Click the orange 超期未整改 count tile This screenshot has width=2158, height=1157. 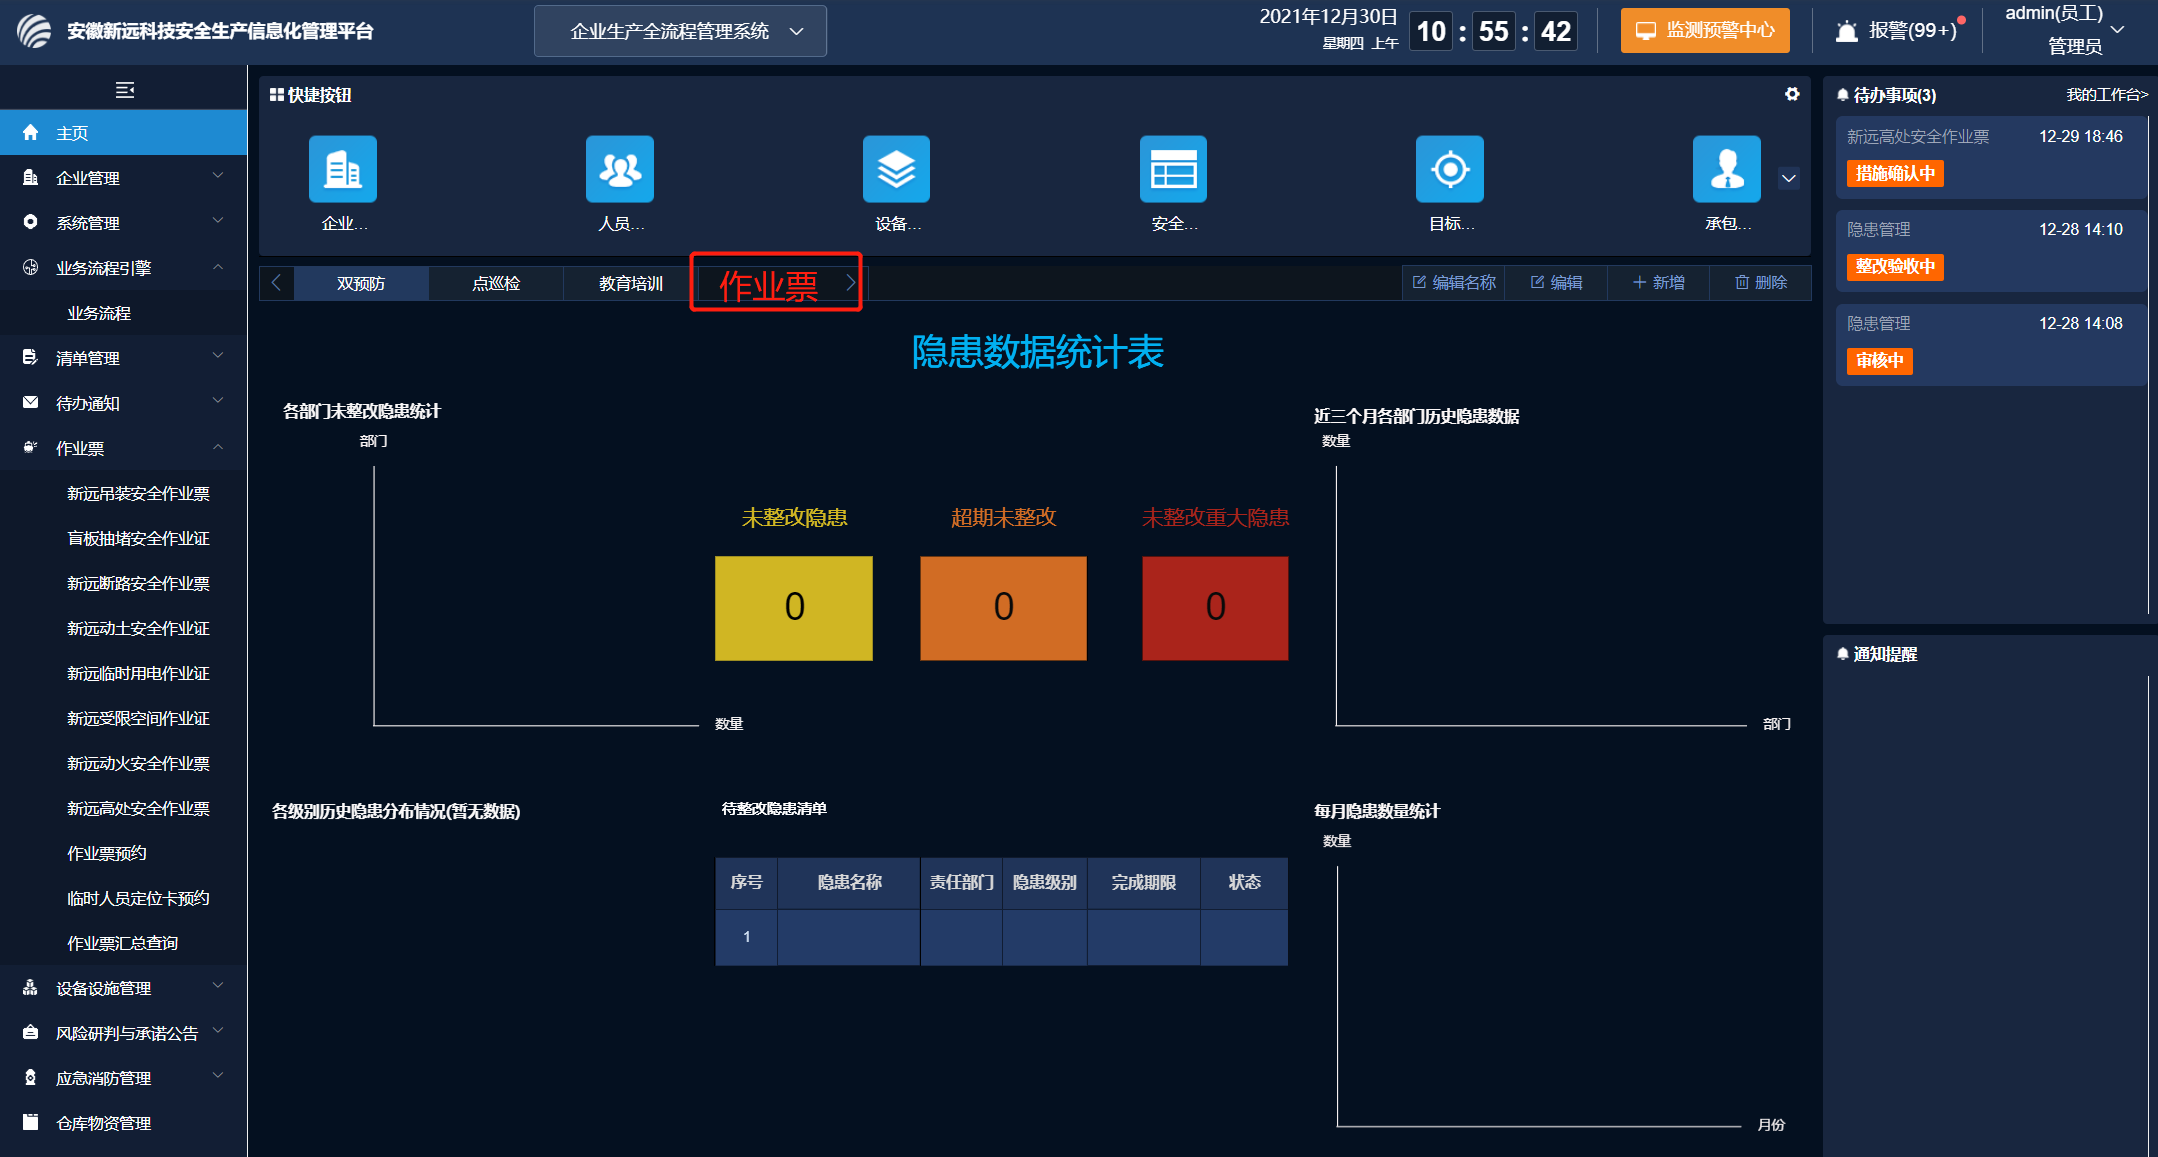pos(1003,608)
